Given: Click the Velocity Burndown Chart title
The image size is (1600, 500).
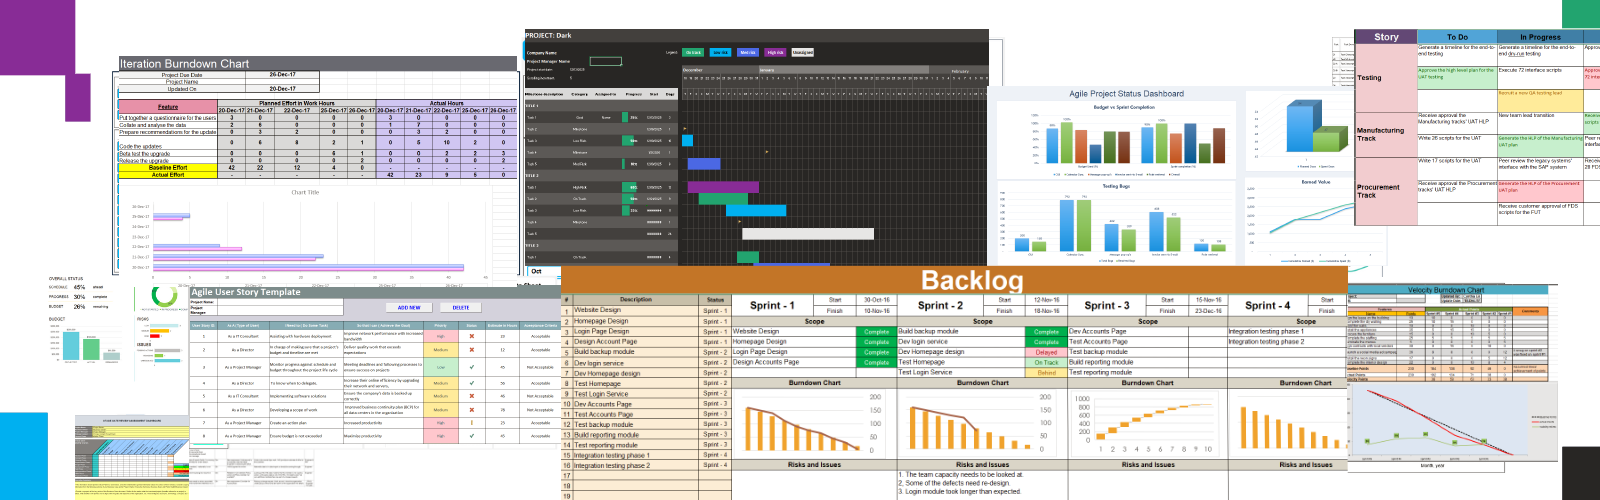Looking at the screenshot, I should click(1446, 290).
